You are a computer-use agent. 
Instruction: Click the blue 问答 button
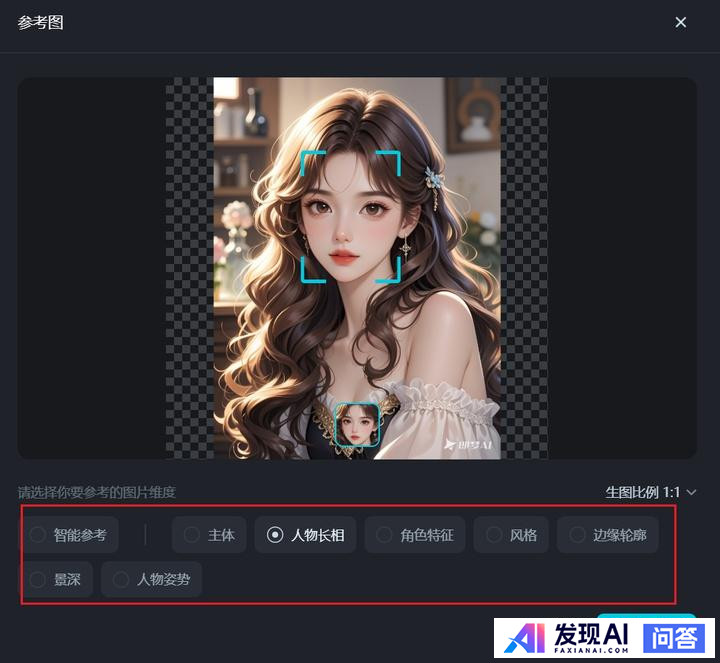[673, 638]
